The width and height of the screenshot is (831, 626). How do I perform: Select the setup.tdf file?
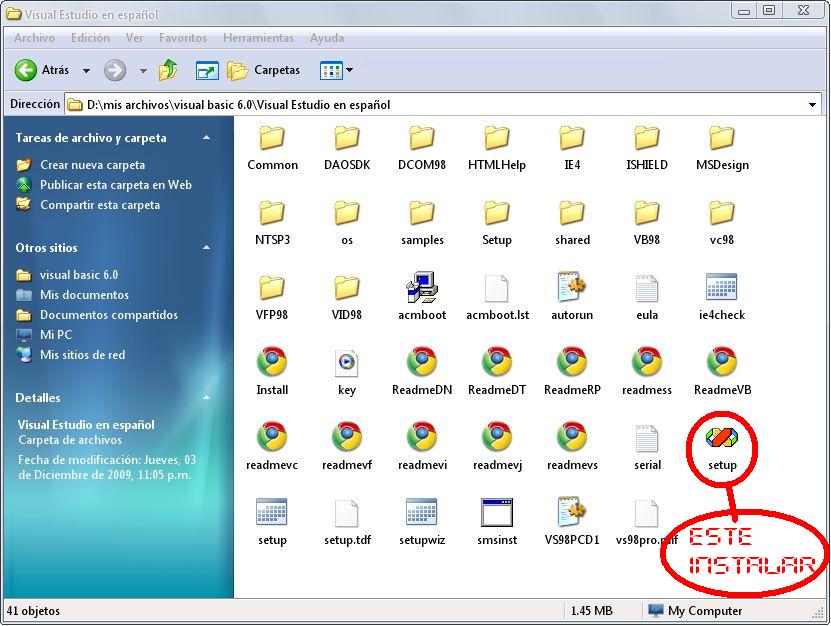tap(347, 522)
